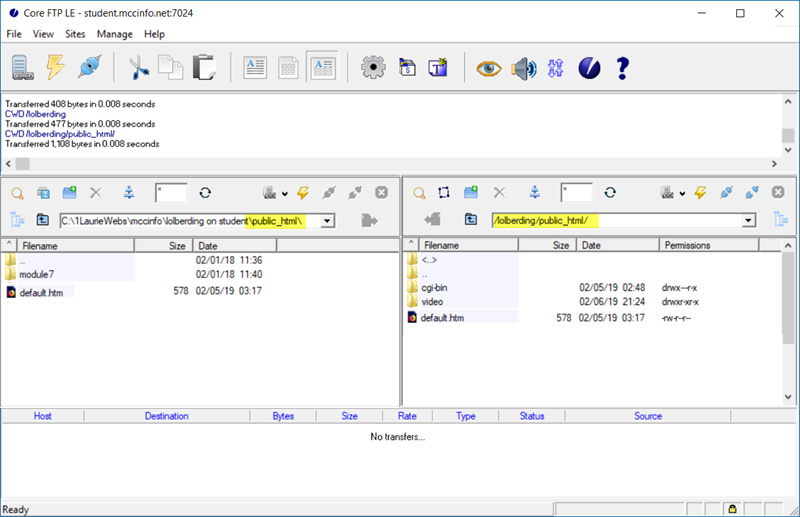Click the scheduler calendar icon
The height and width of the screenshot is (517, 800).
point(407,67)
